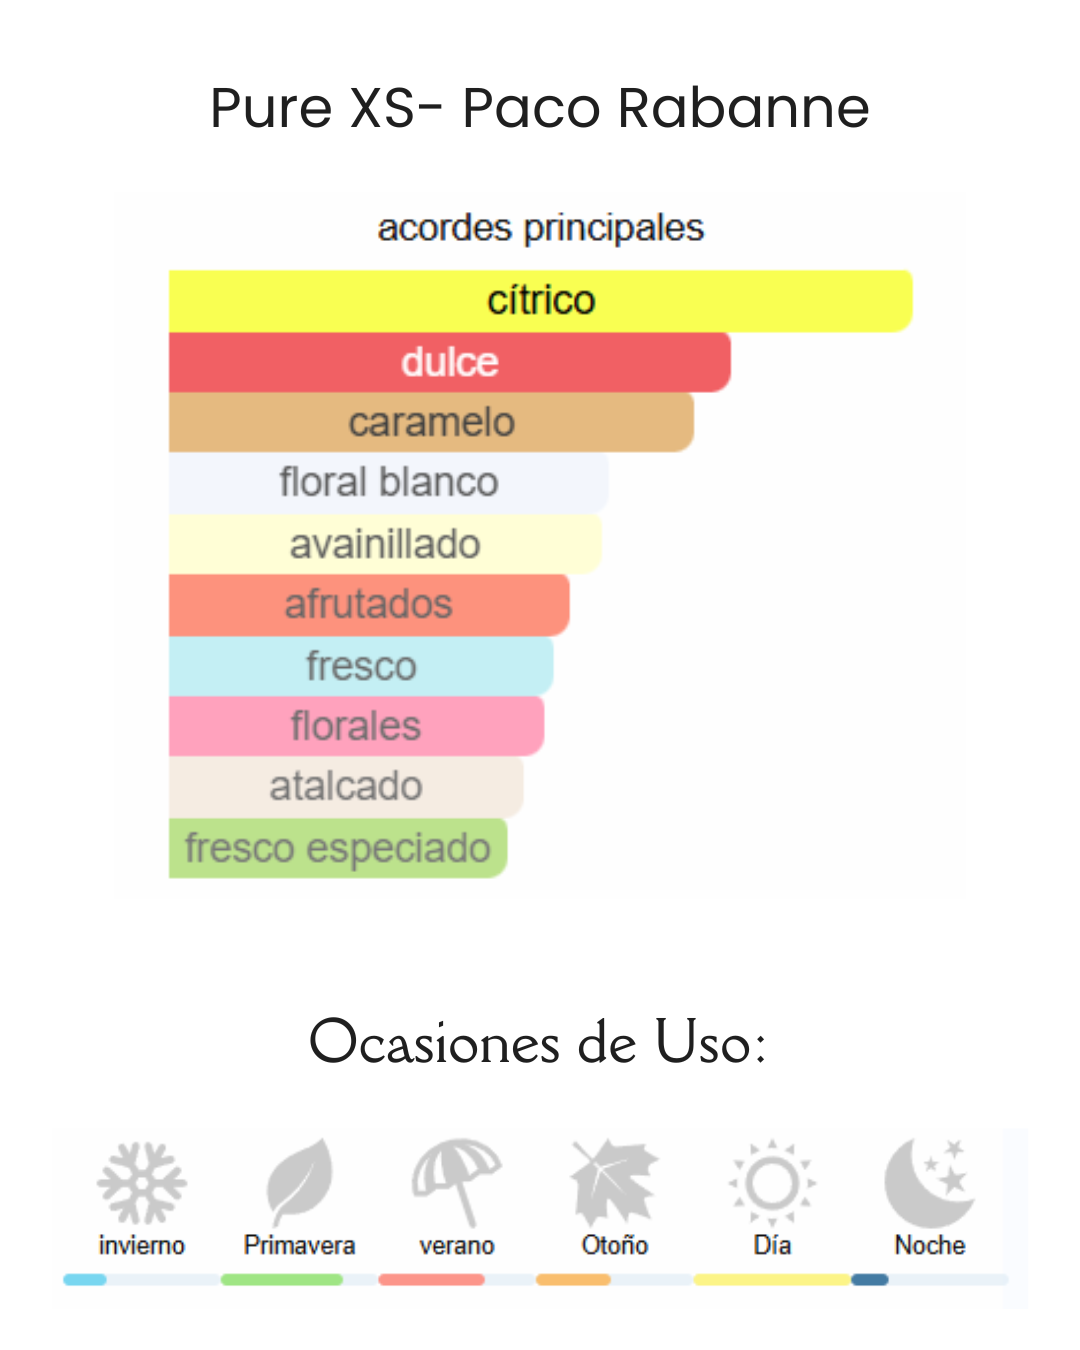Click the atalcado accord bar
Image resolution: width=1080 pixels, height=1350 pixels.
coord(346,787)
